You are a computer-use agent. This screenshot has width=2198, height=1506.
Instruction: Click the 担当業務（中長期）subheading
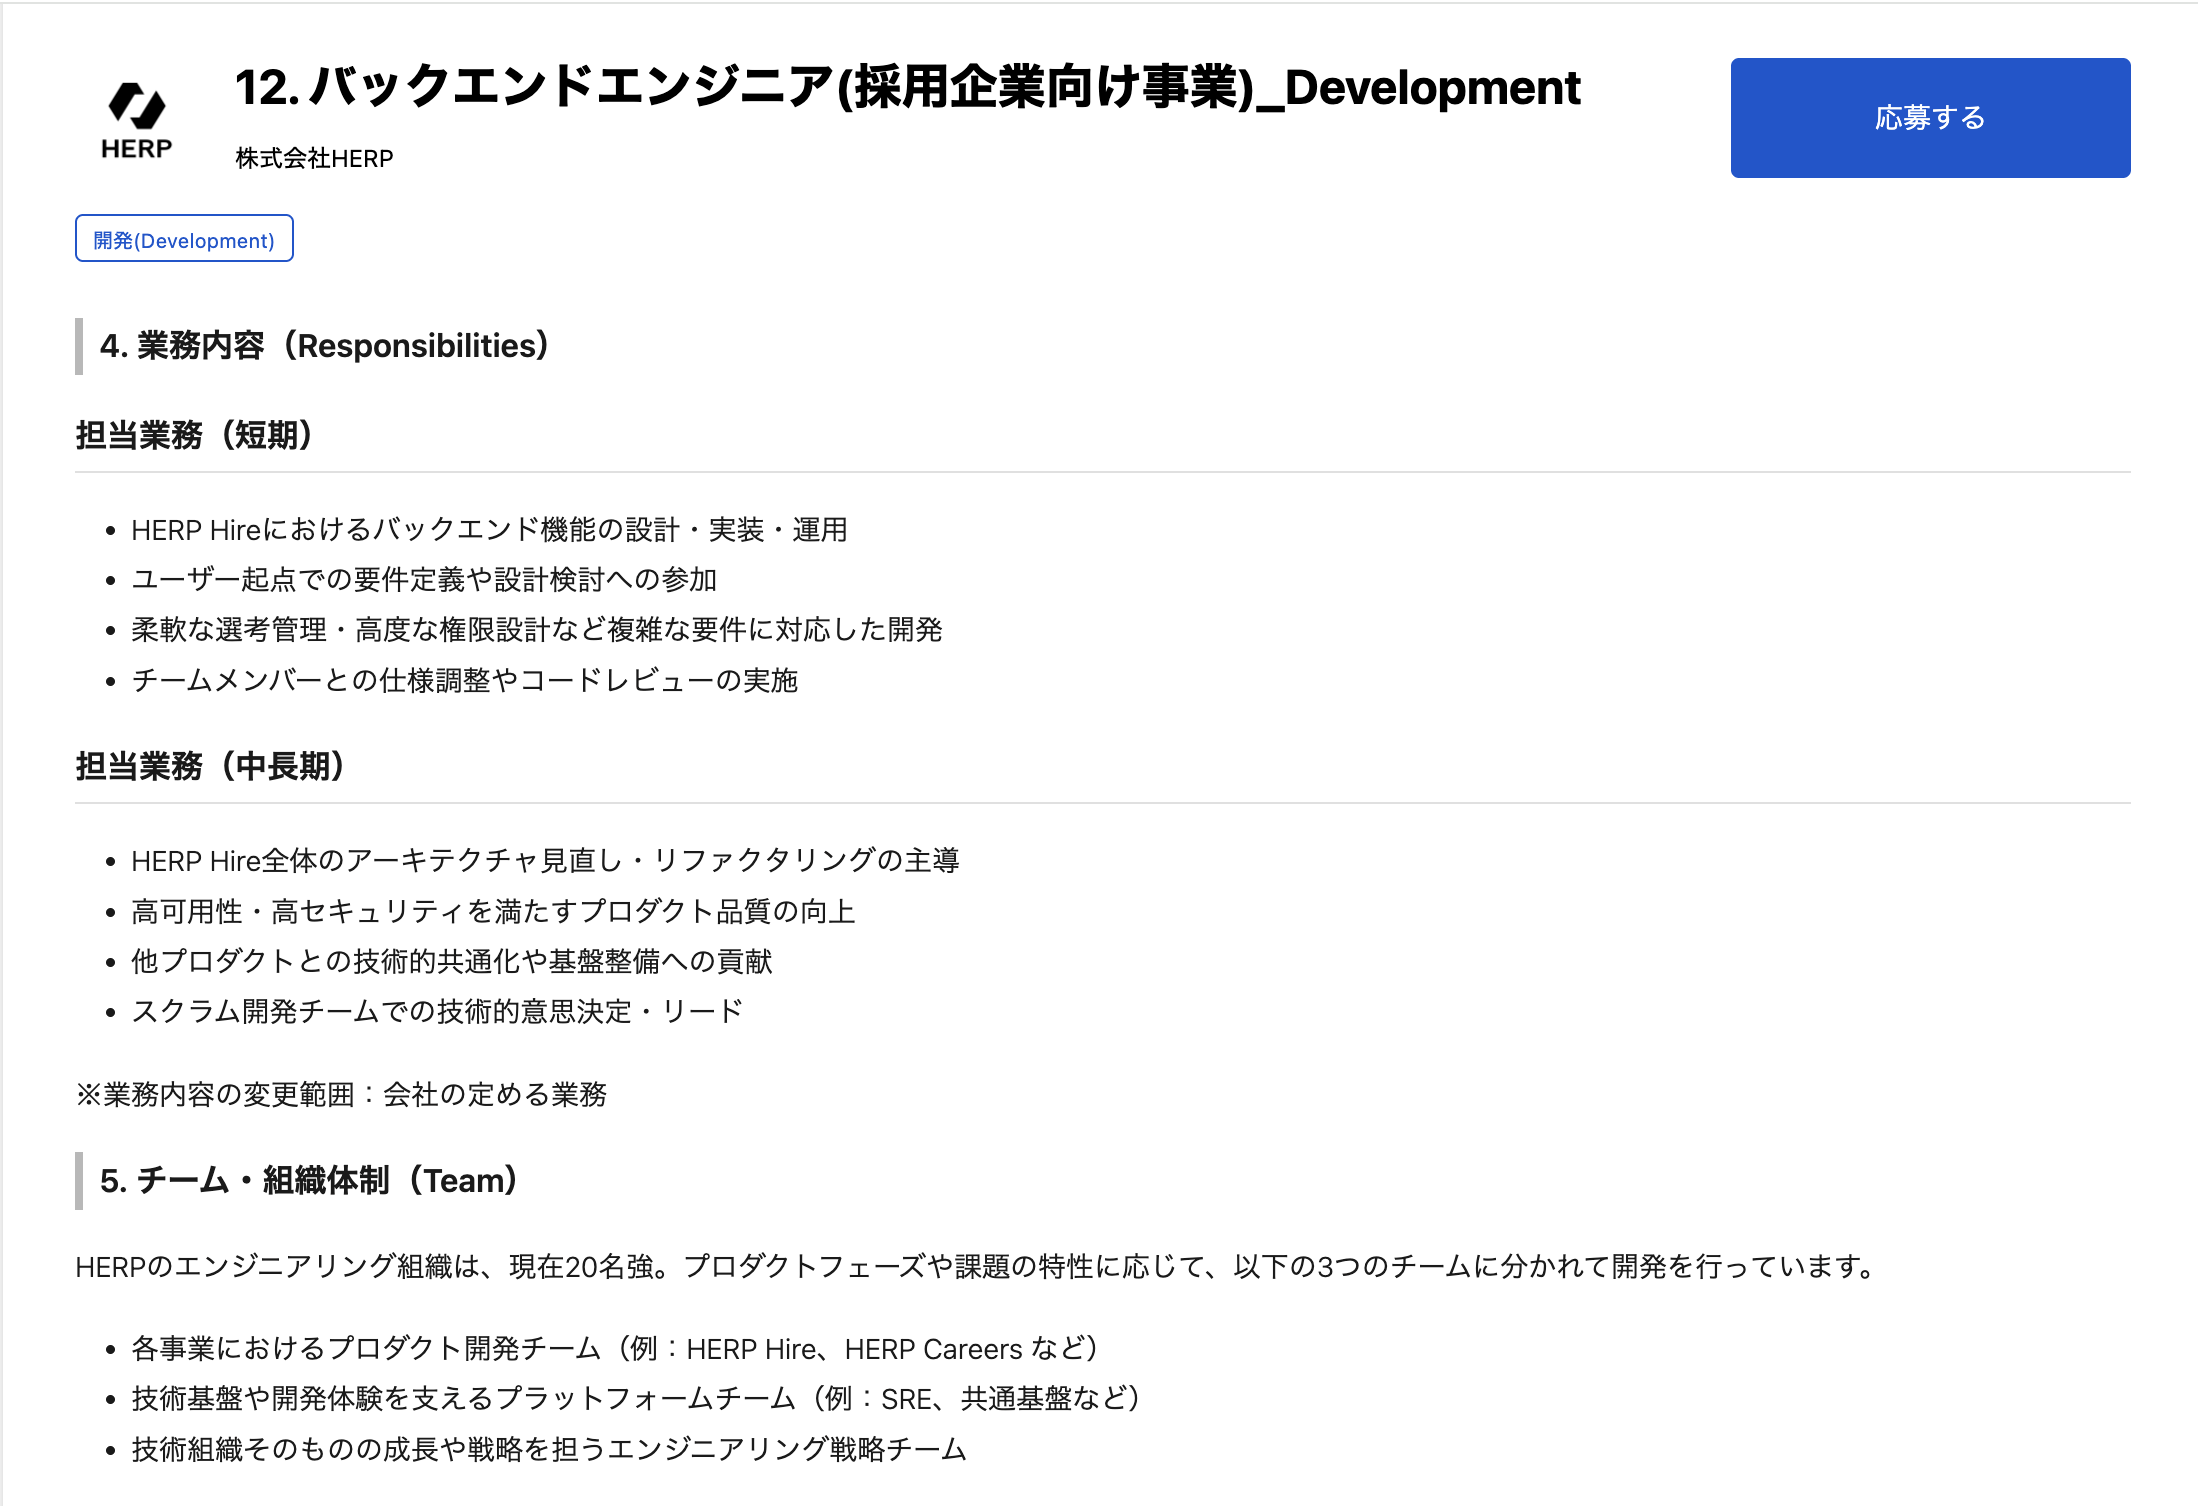click(x=210, y=767)
